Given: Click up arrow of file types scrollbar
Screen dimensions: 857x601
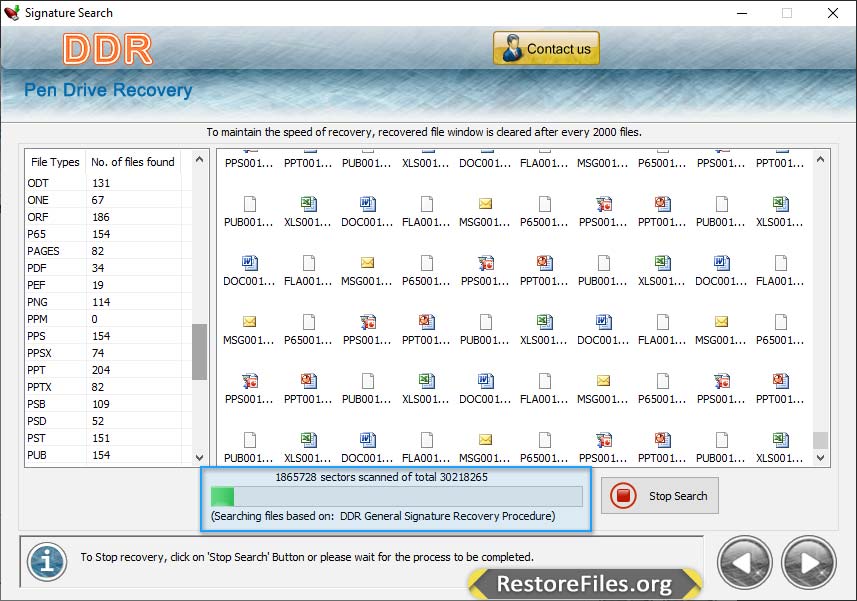Looking at the screenshot, I should point(199,160).
